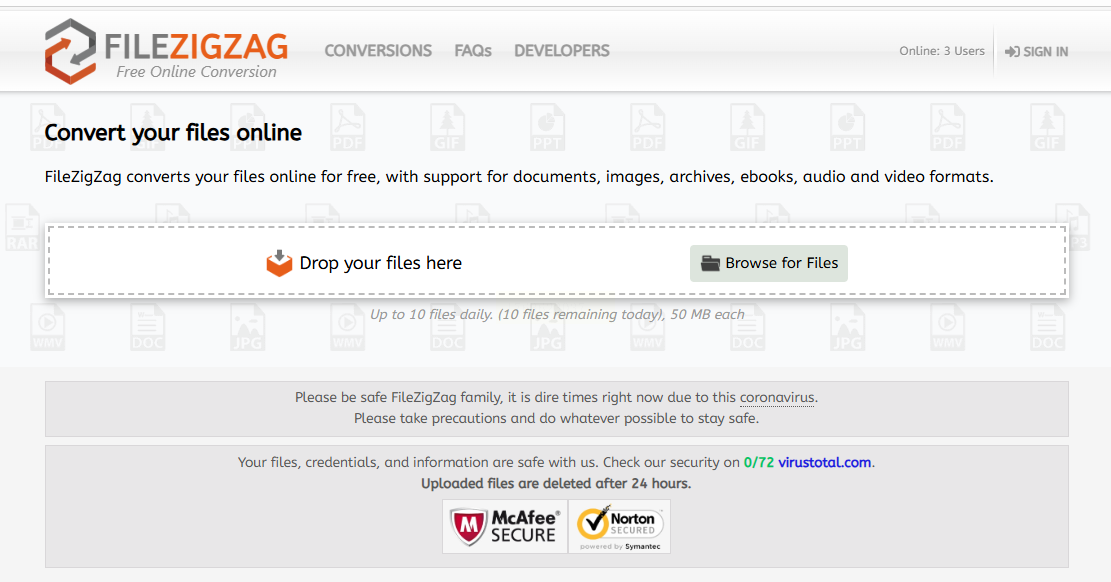Click the Up to 10 files daily text
1111x582 pixels.
pyautogui.click(x=557, y=314)
